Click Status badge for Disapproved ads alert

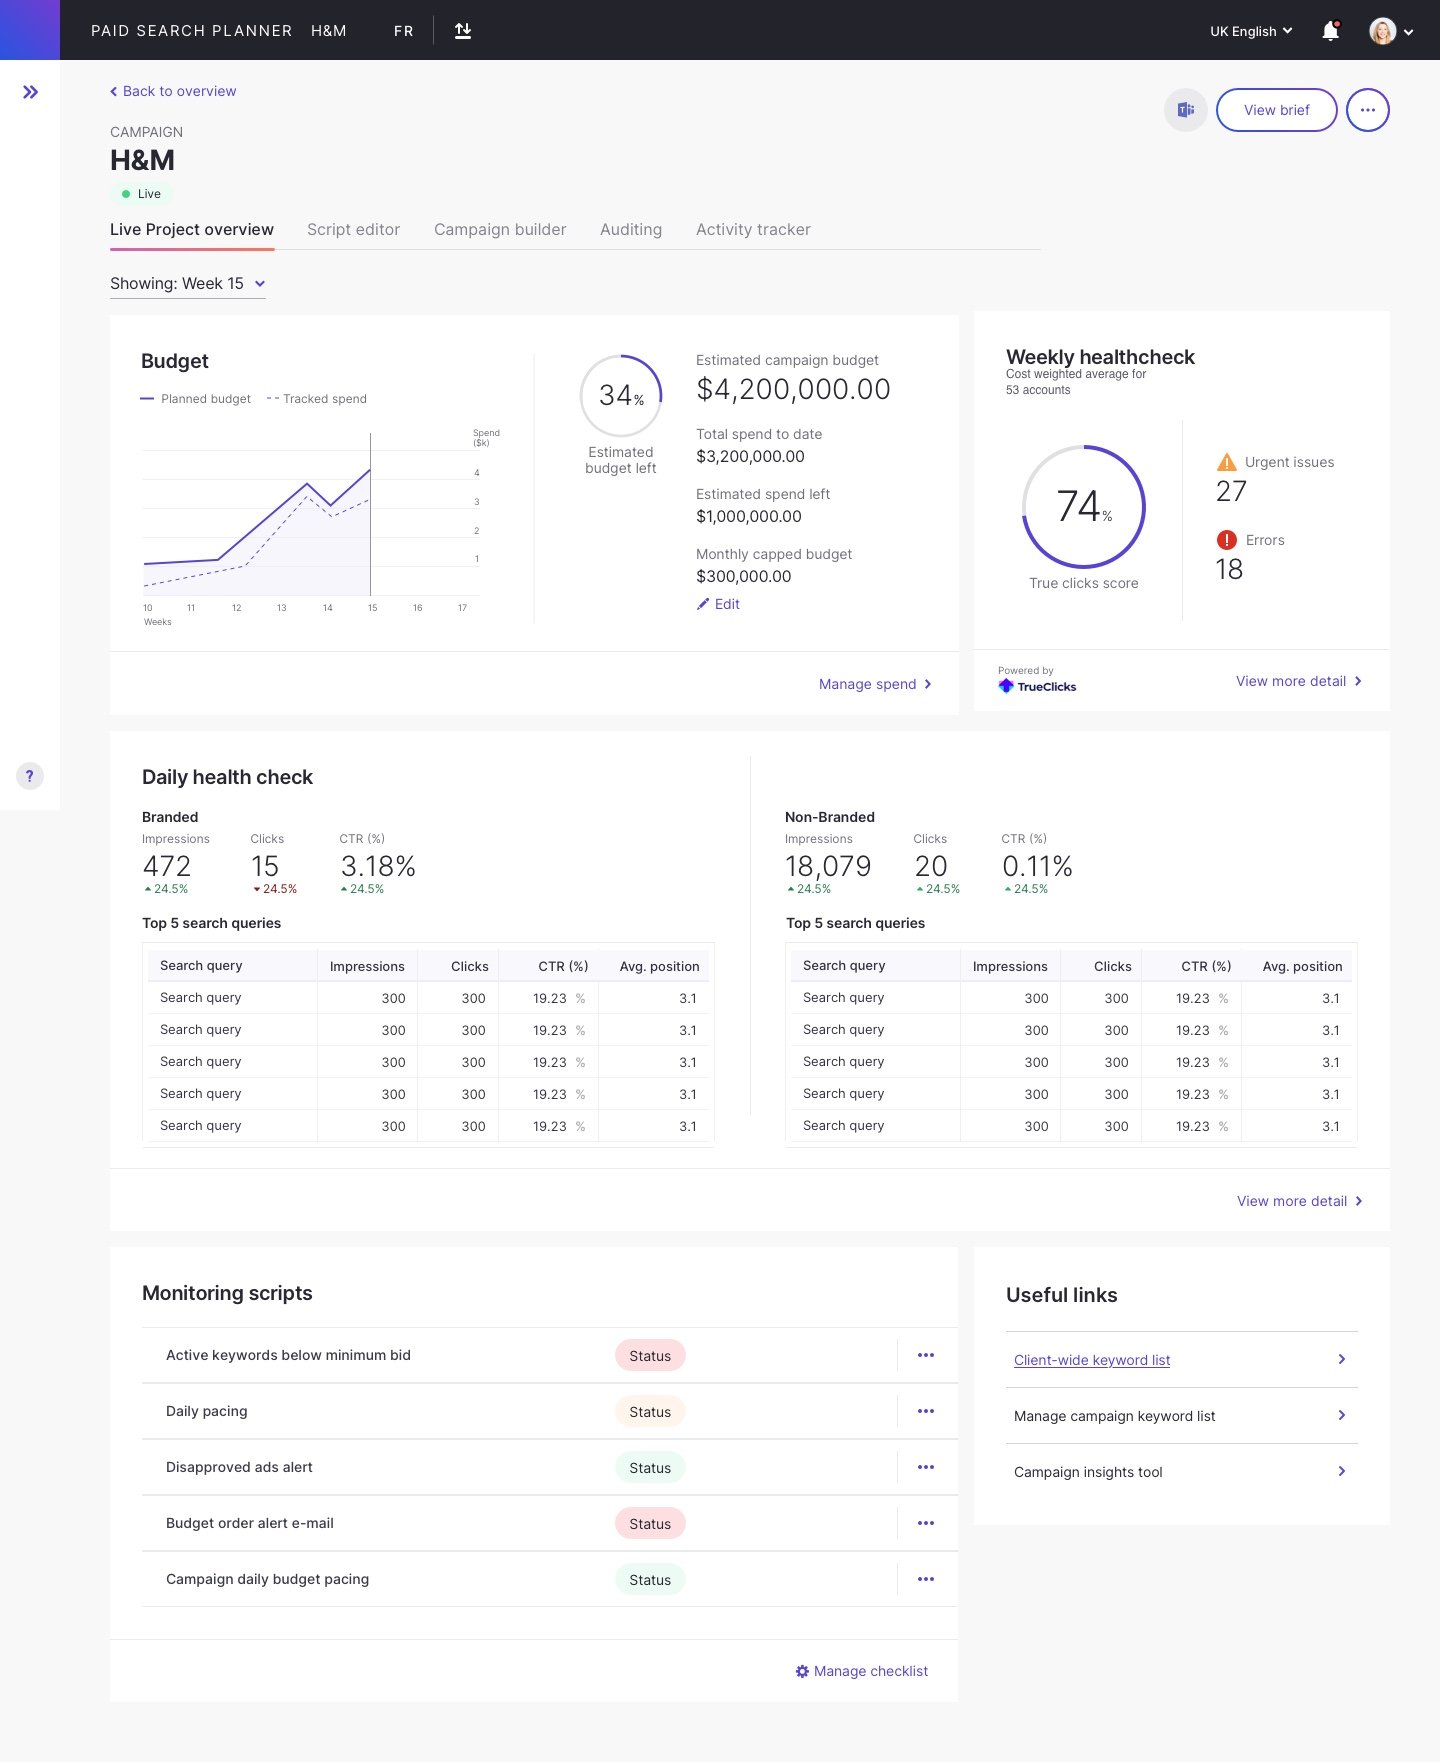[x=650, y=1468]
